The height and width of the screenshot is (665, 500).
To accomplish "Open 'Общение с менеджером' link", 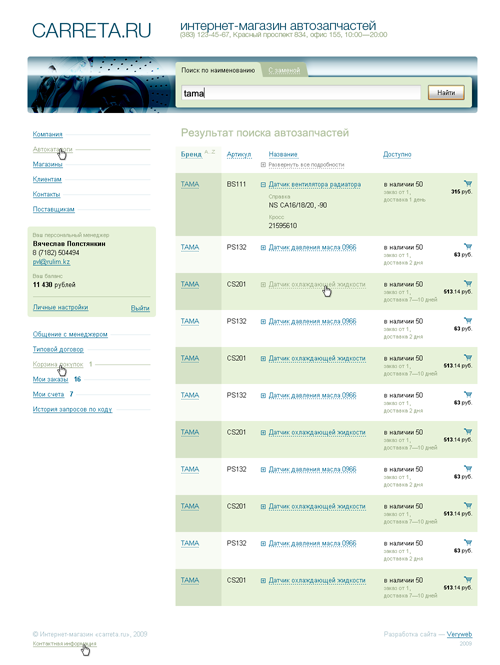I will [70, 334].
